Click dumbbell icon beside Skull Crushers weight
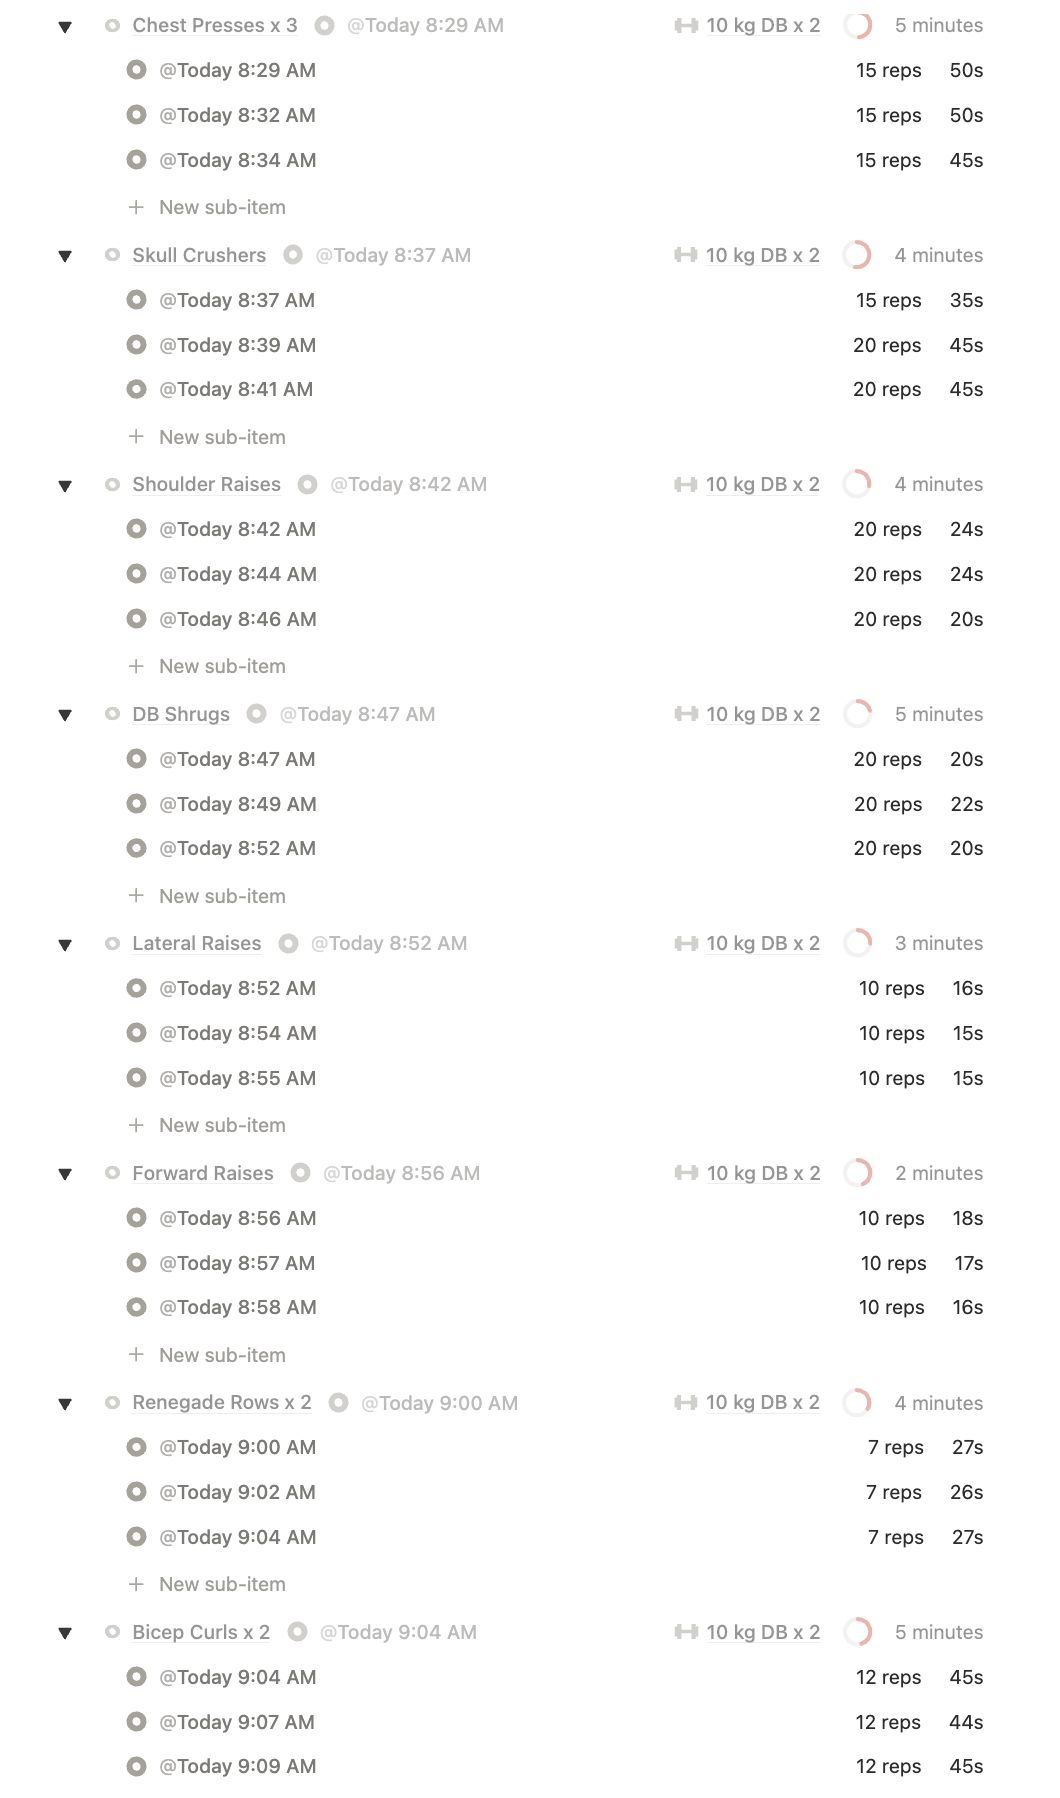Screen dimensions: 1060x1798 (686, 255)
